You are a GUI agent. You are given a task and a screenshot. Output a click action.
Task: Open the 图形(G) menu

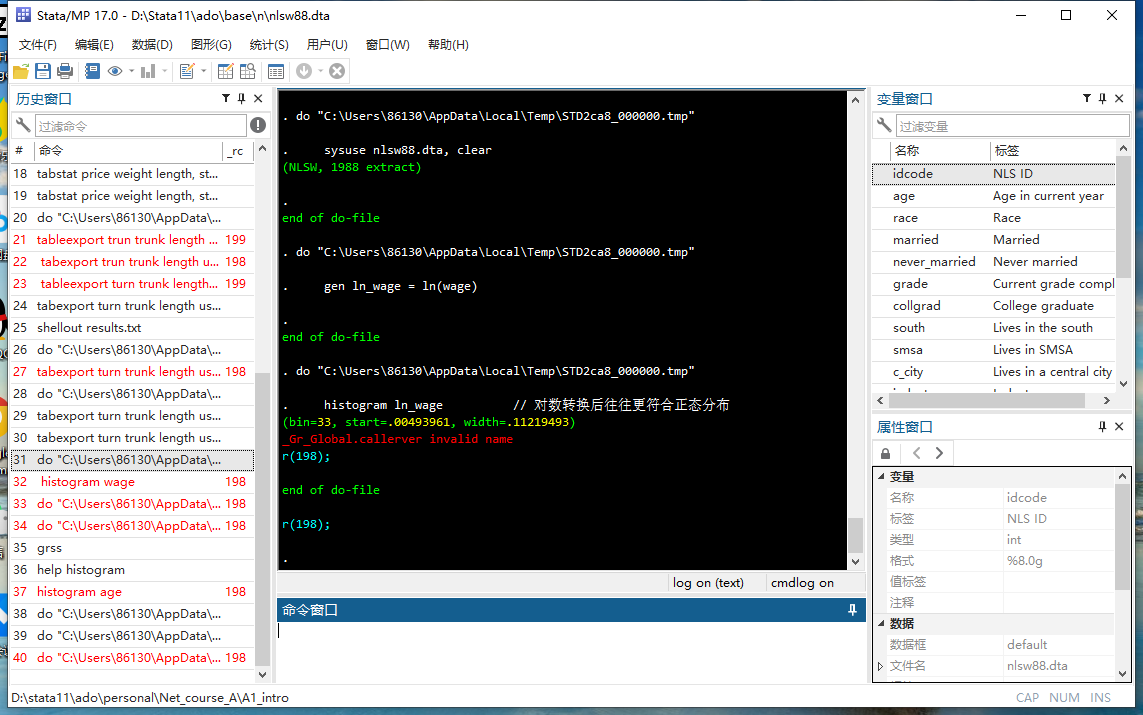pos(211,45)
